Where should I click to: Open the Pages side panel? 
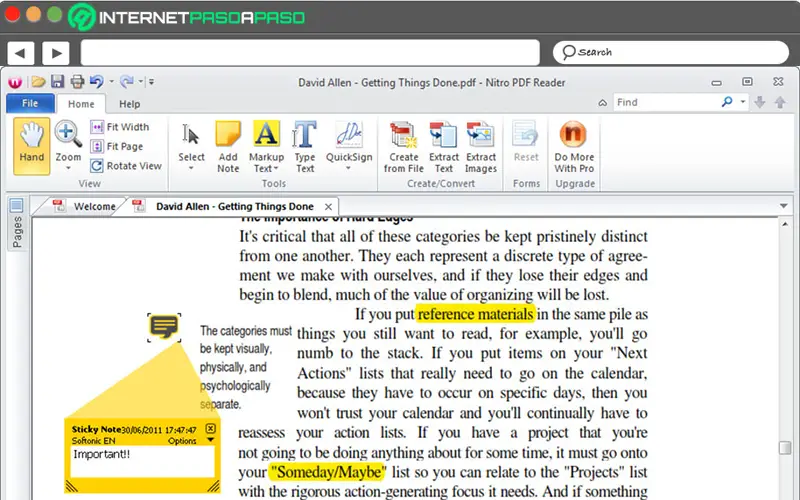tap(17, 224)
